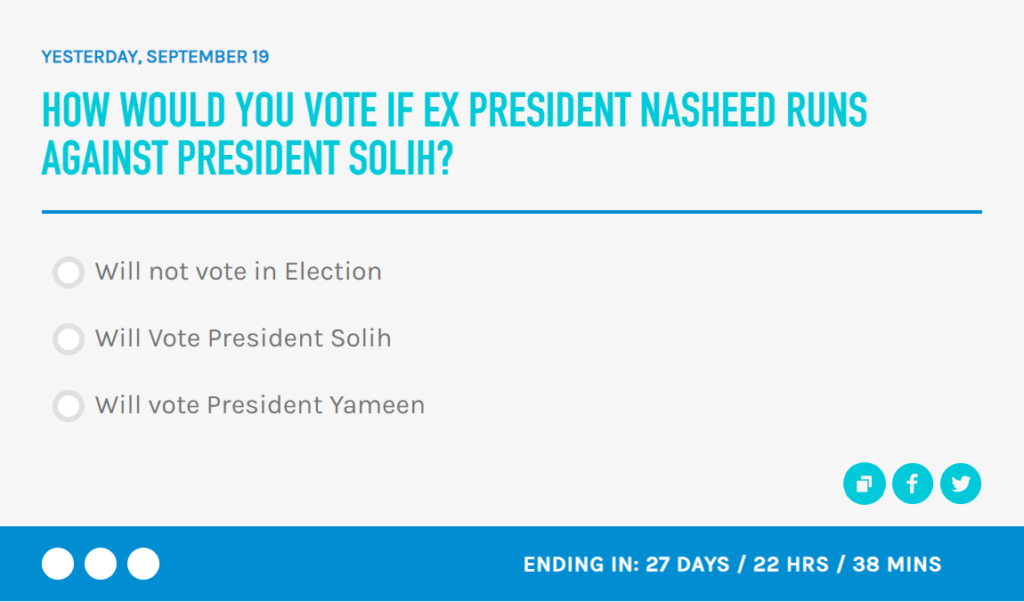This screenshot has width=1024, height=602.
Task: Click the '38 MINS' countdown value
Action: click(x=897, y=565)
